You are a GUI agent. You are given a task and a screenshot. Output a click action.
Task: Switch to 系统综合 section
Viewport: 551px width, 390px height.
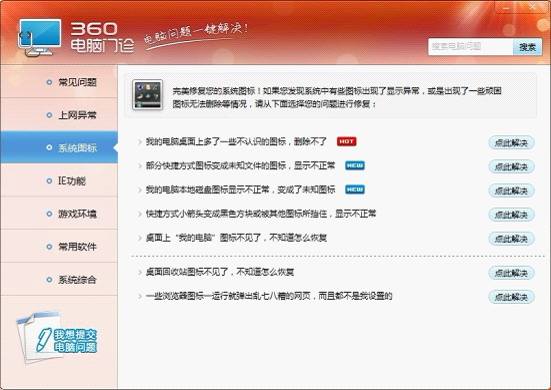59,280
